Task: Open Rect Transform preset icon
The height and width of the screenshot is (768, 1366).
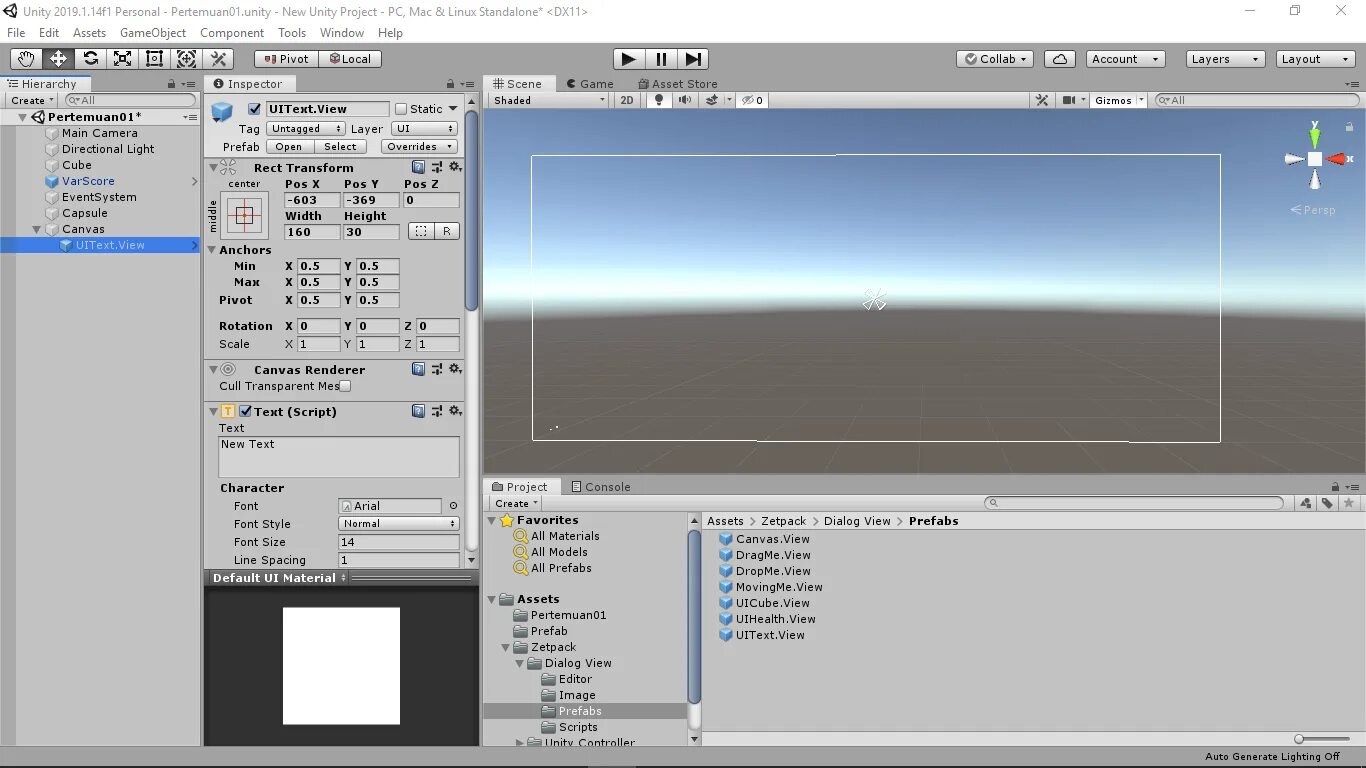Action: pos(437,167)
